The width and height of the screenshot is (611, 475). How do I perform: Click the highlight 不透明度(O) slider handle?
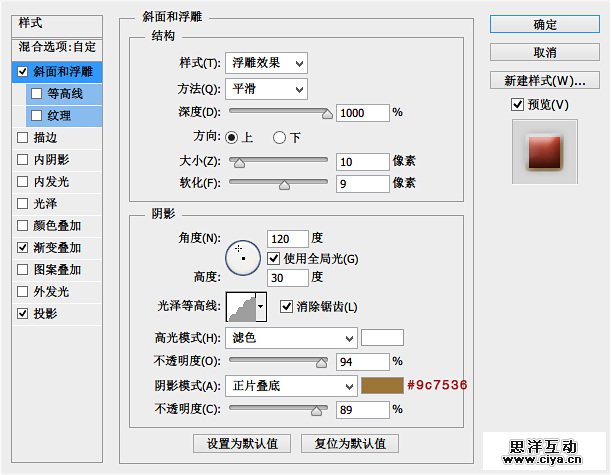click(321, 362)
